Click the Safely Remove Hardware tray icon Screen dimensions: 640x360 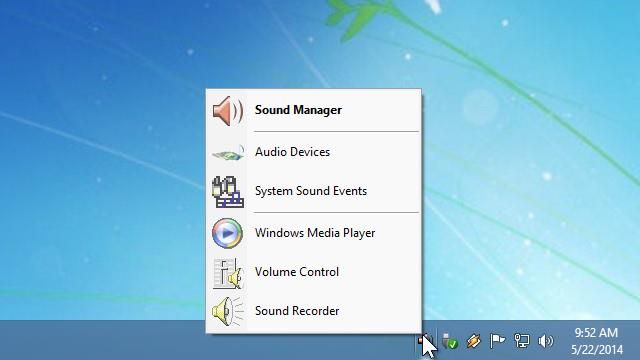[450, 341]
